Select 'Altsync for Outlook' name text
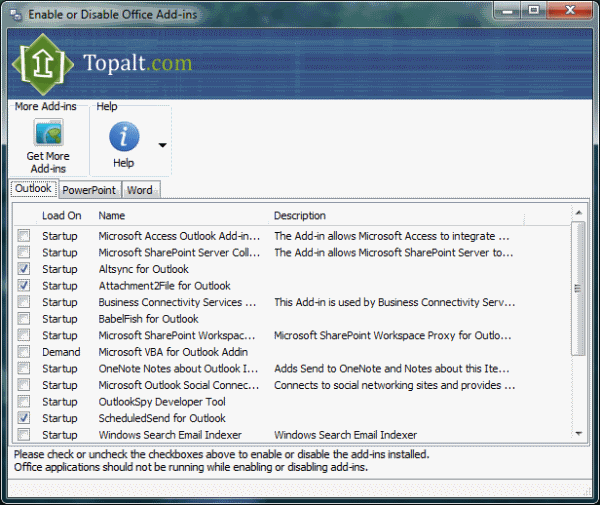The height and width of the screenshot is (505, 600). click(x=143, y=269)
